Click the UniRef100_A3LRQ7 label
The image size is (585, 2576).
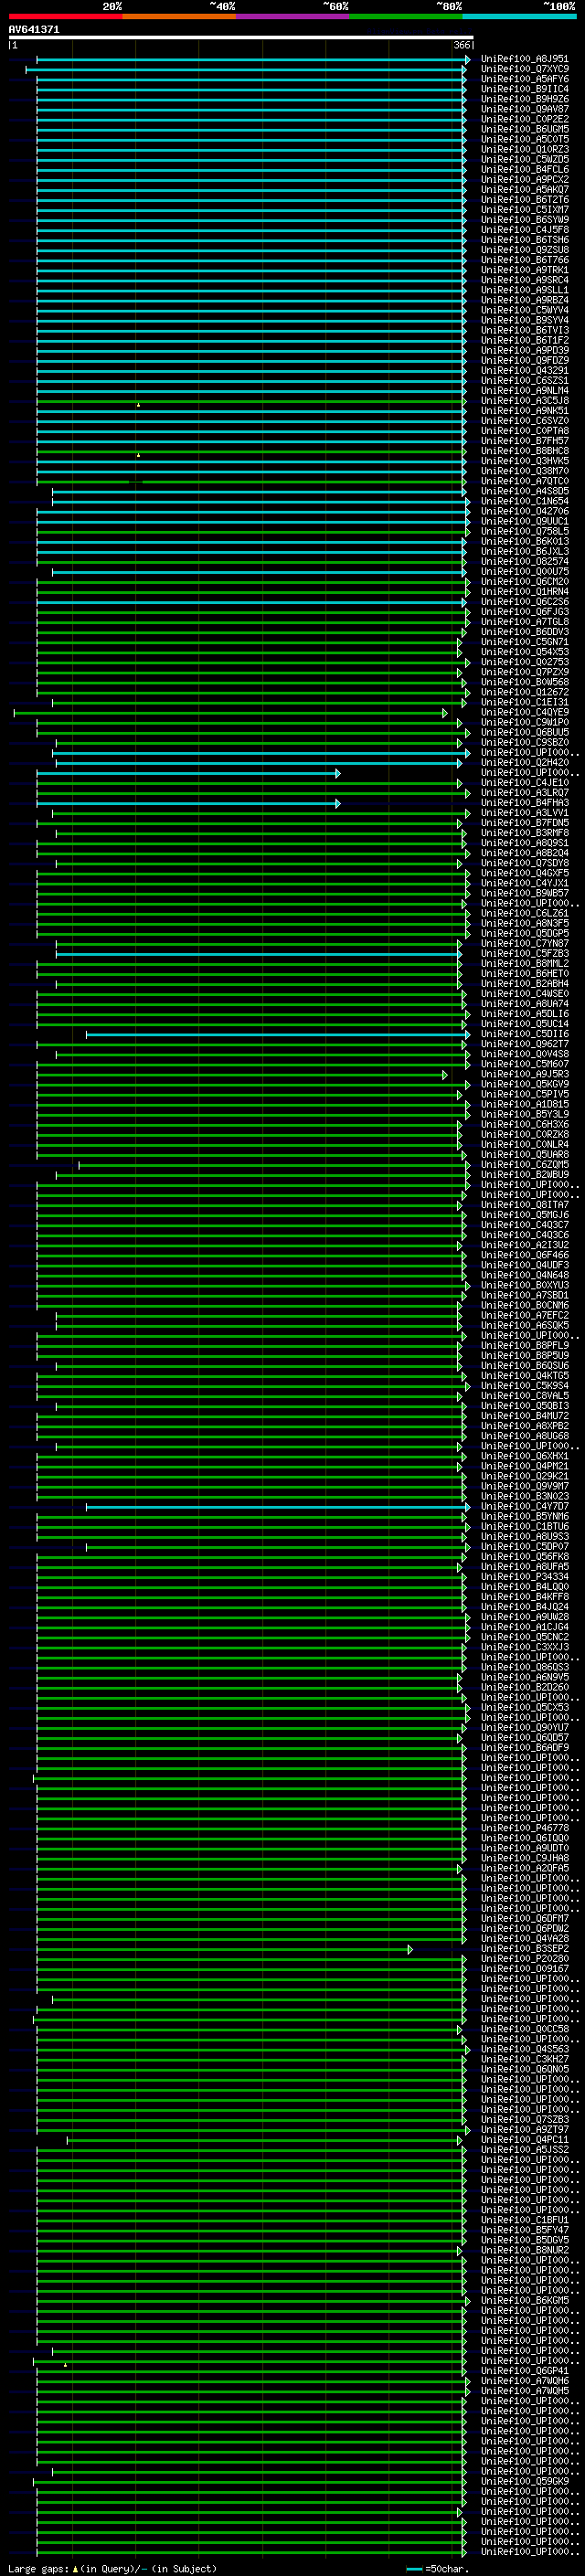point(525,793)
